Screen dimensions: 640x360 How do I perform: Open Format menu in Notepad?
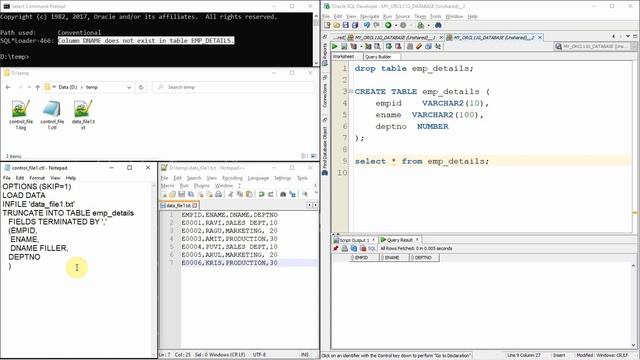[37, 178]
